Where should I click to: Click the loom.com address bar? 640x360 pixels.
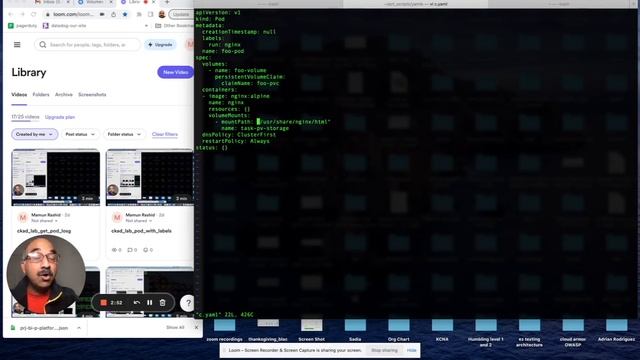73,14
